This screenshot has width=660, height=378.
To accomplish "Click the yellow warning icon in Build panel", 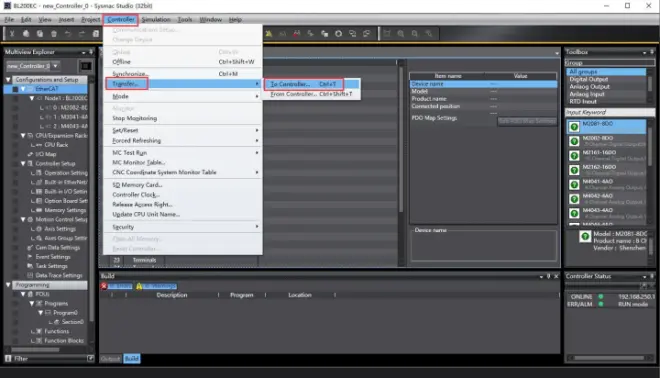I will point(139,286).
